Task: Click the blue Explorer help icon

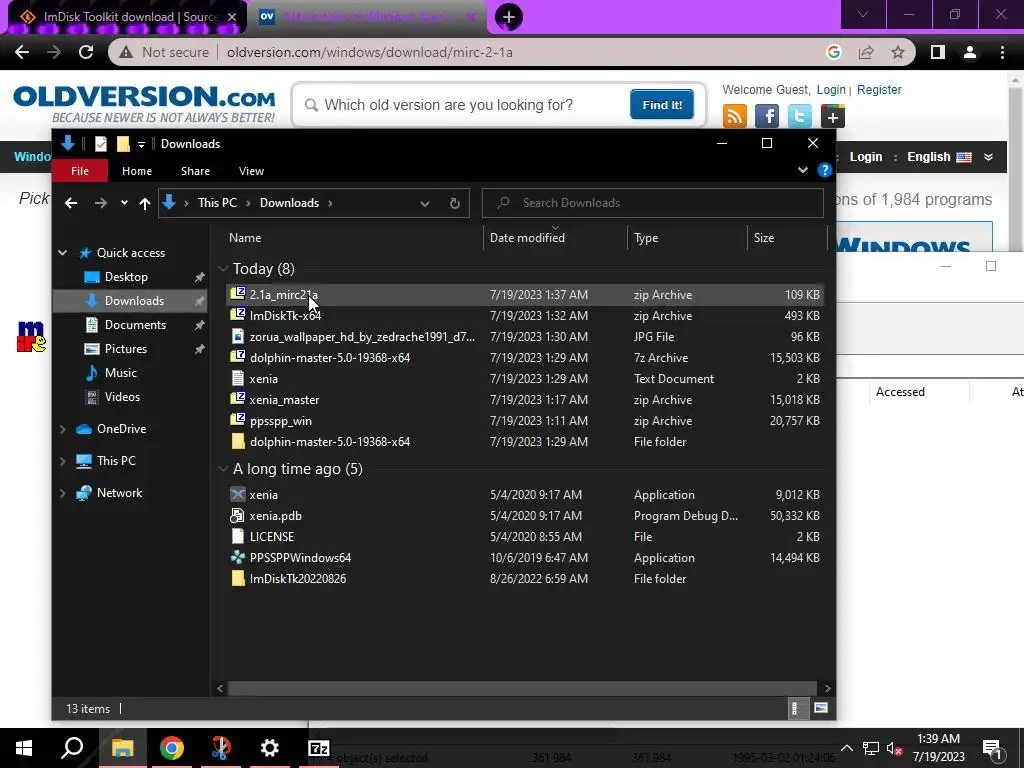Action: coord(824,170)
